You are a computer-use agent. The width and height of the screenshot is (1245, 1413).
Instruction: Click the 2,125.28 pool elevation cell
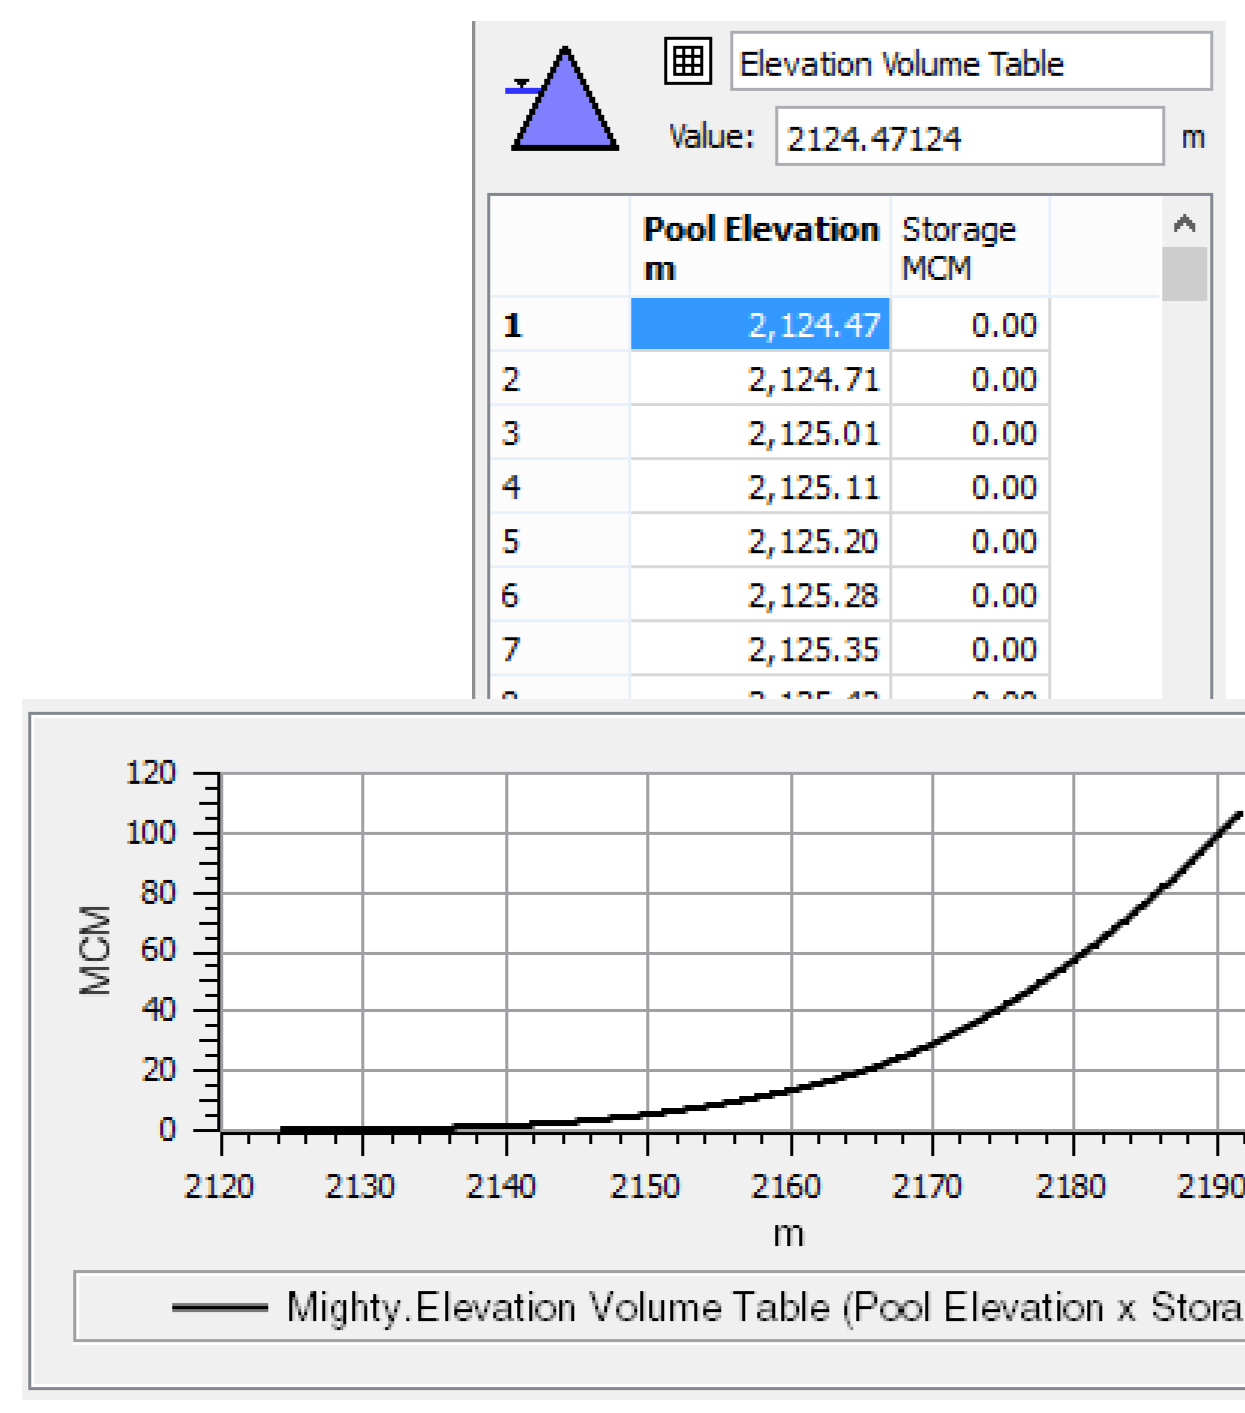(x=760, y=595)
